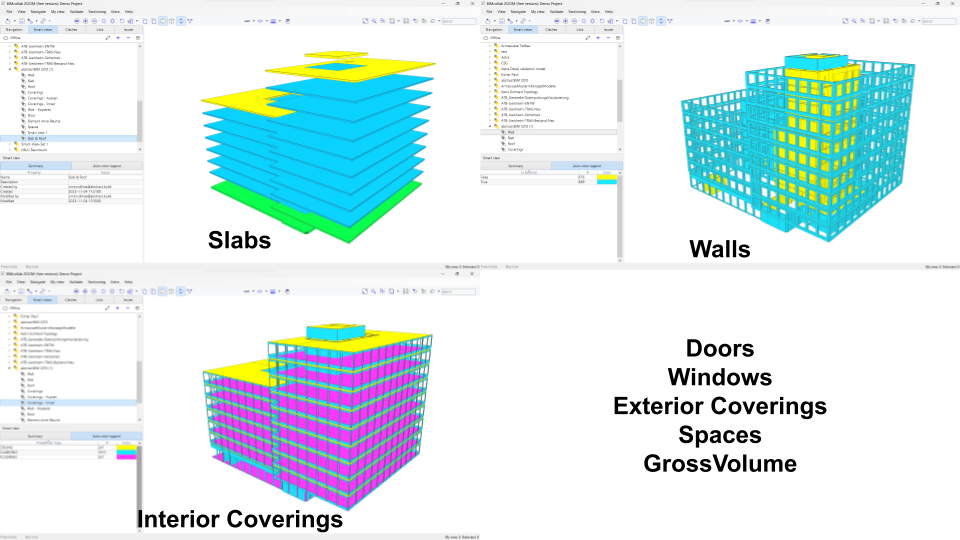Open the auto color legend tab in Slabs window
The image size is (960, 540).
click(106, 165)
